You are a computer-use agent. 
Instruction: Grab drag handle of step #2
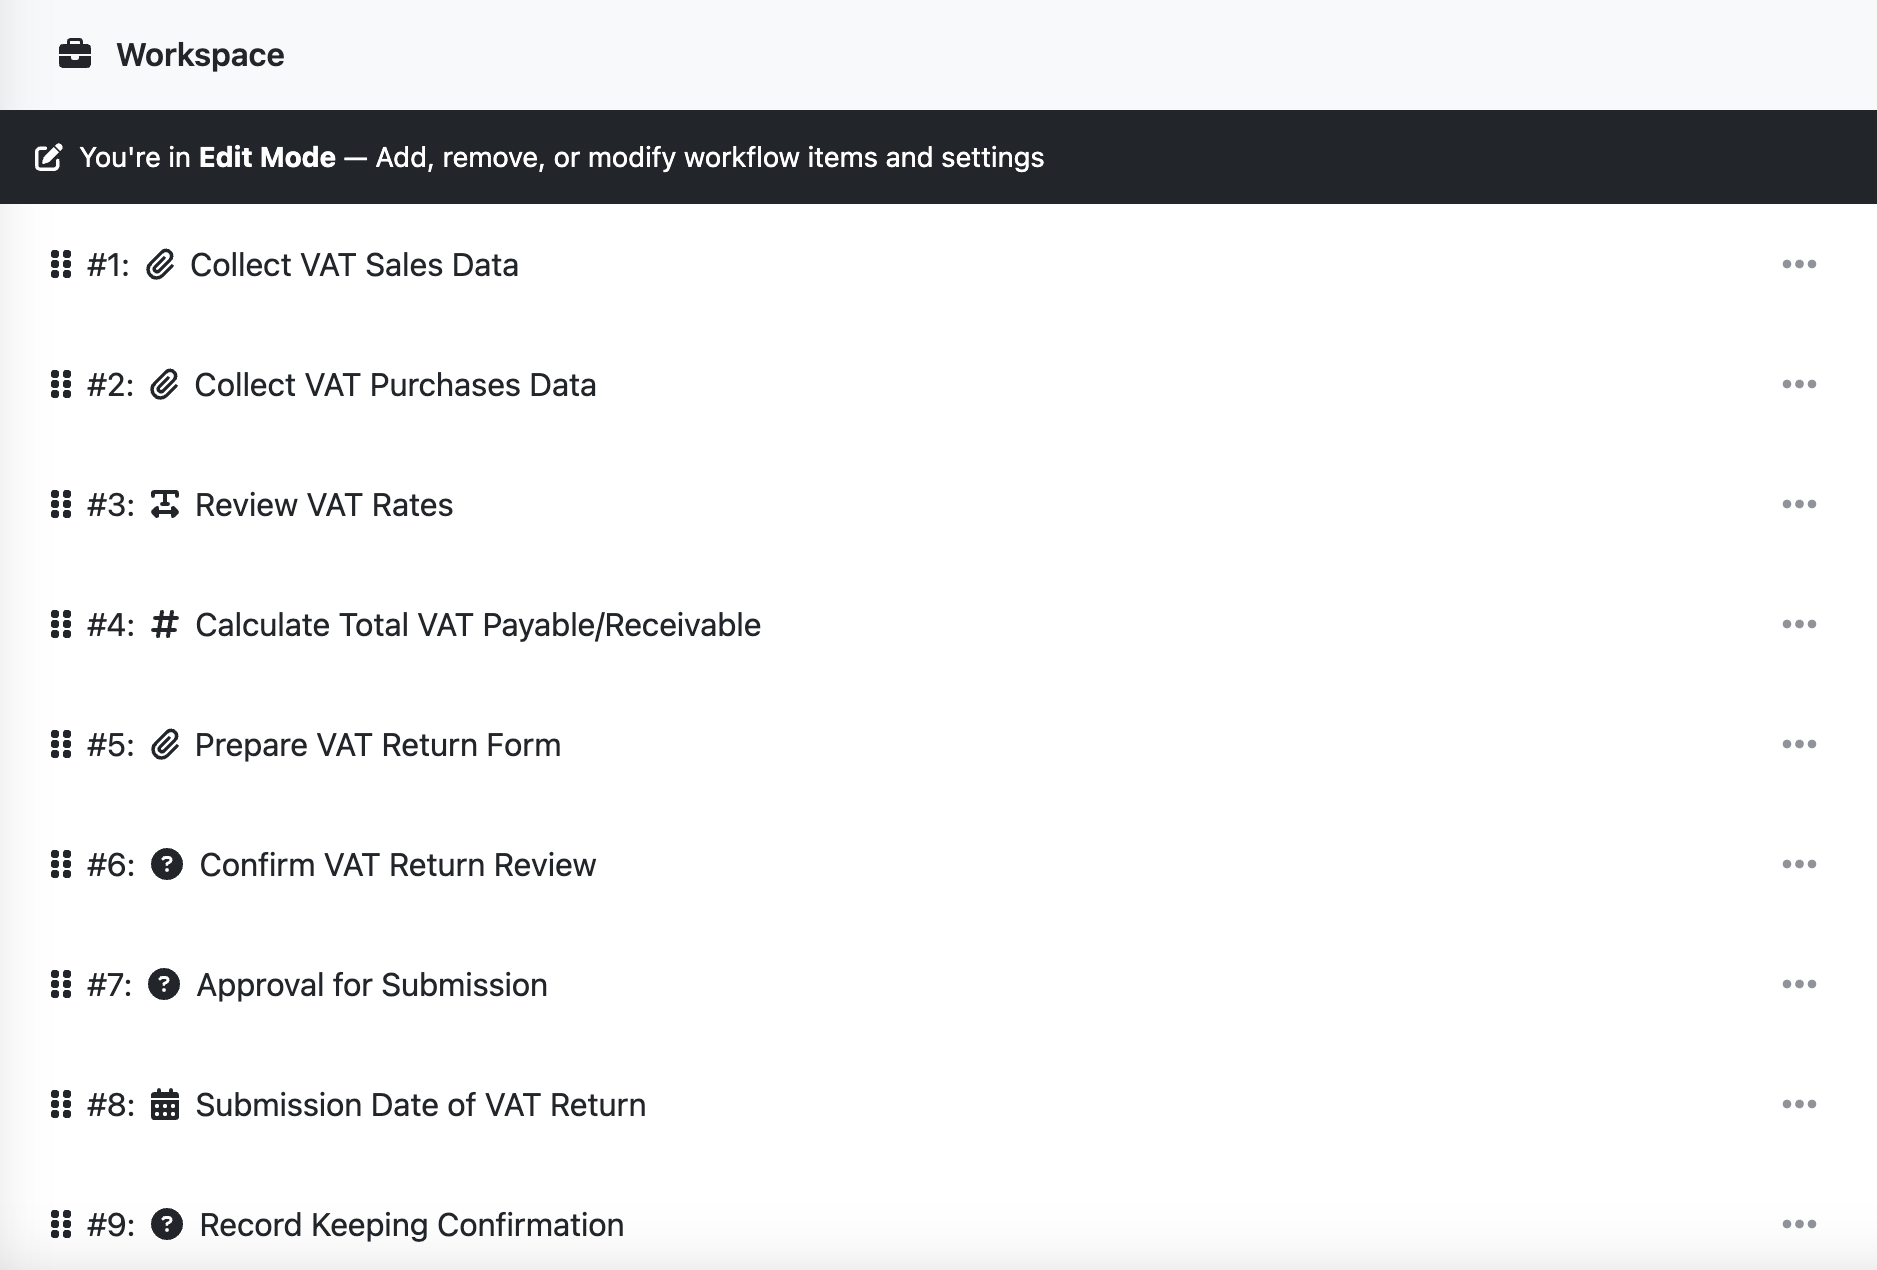coord(61,384)
